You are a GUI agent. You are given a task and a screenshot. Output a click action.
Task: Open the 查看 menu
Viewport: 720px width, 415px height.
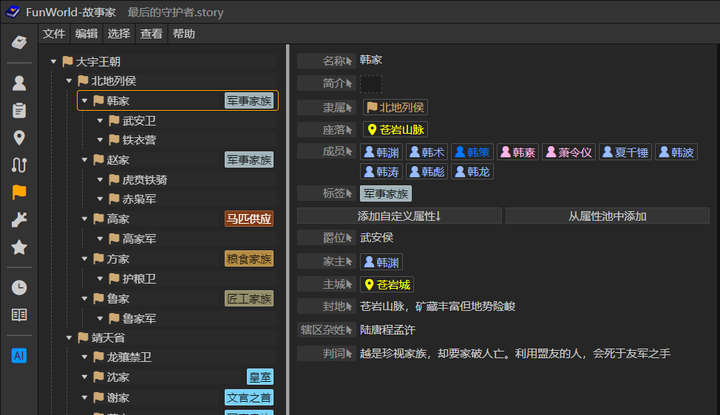152,34
